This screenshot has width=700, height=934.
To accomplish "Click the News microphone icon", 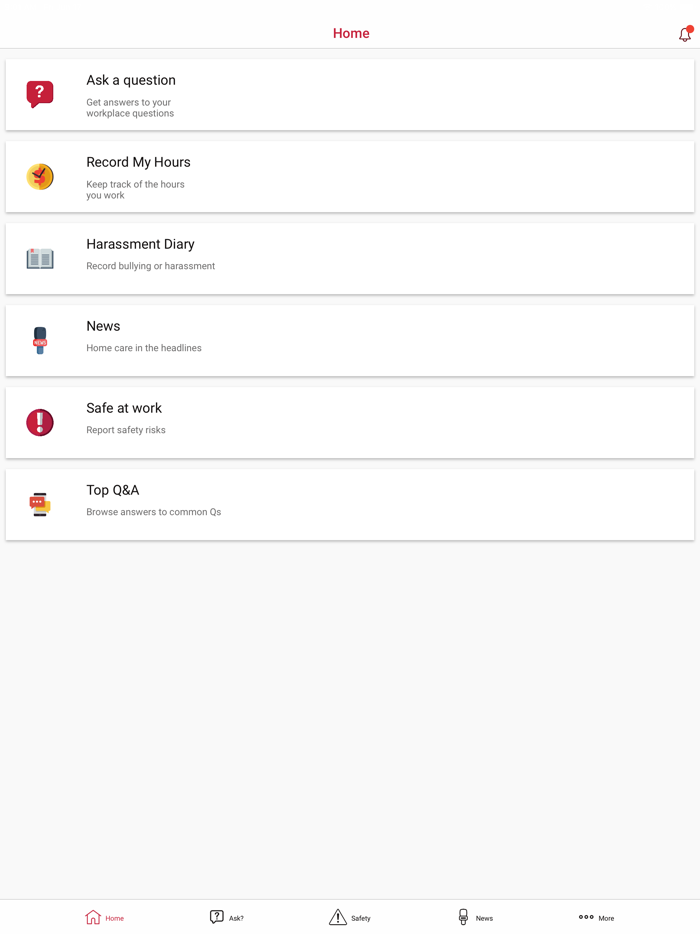I will click(x=39, y=339).
